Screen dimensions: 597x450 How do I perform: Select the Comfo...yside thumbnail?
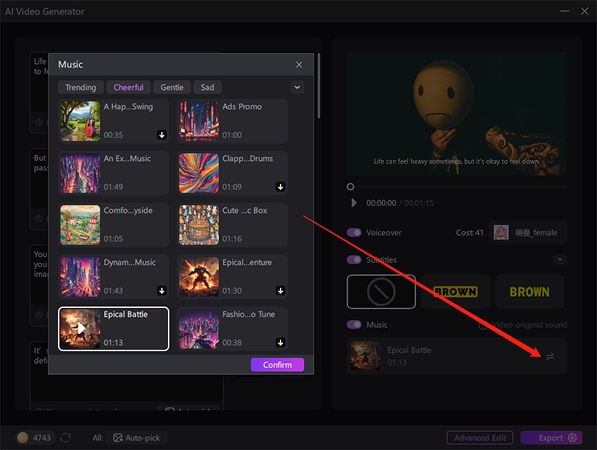tap(80, 225)
